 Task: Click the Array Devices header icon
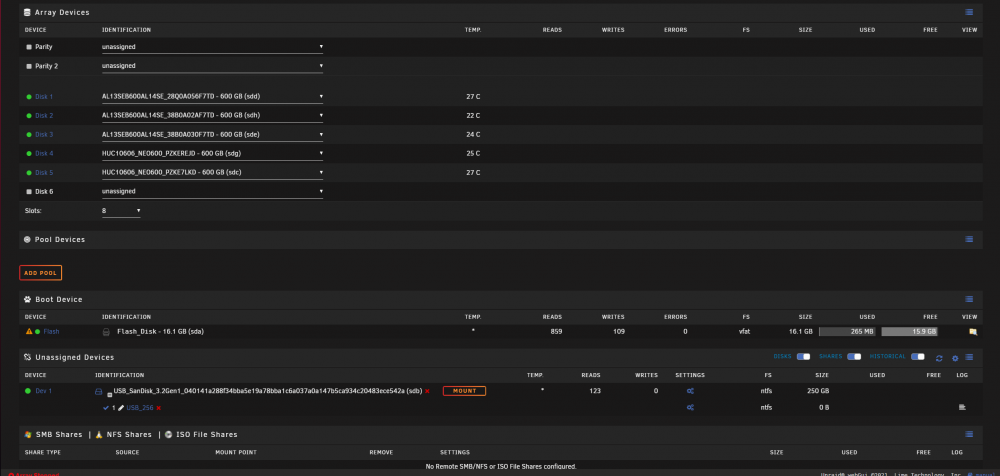tap(27, 12)
